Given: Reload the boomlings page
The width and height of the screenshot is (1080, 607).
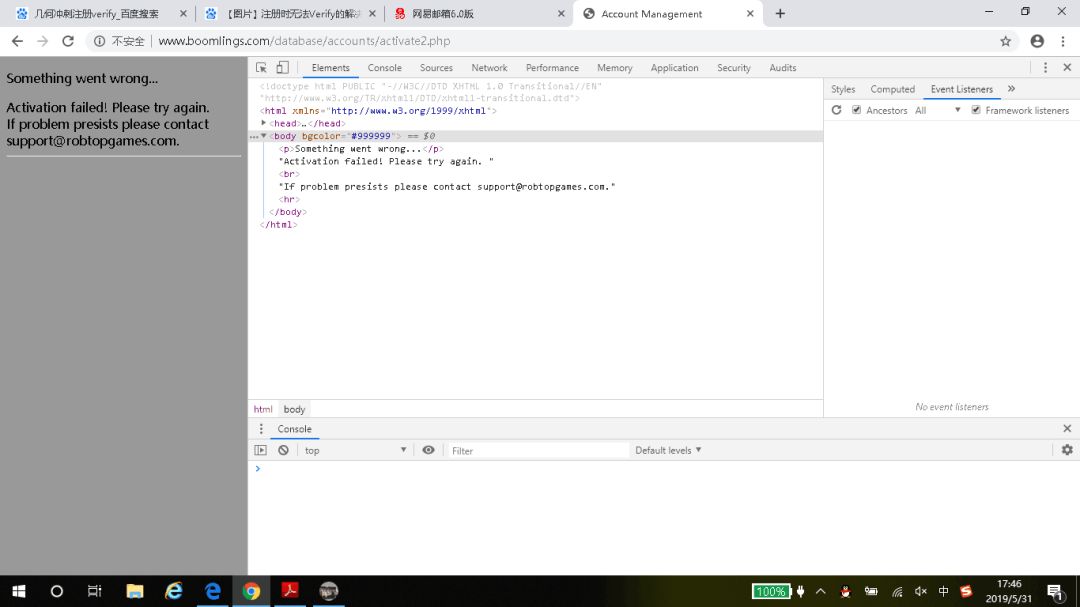Looking at the screenshot, I should pos(68,41).
